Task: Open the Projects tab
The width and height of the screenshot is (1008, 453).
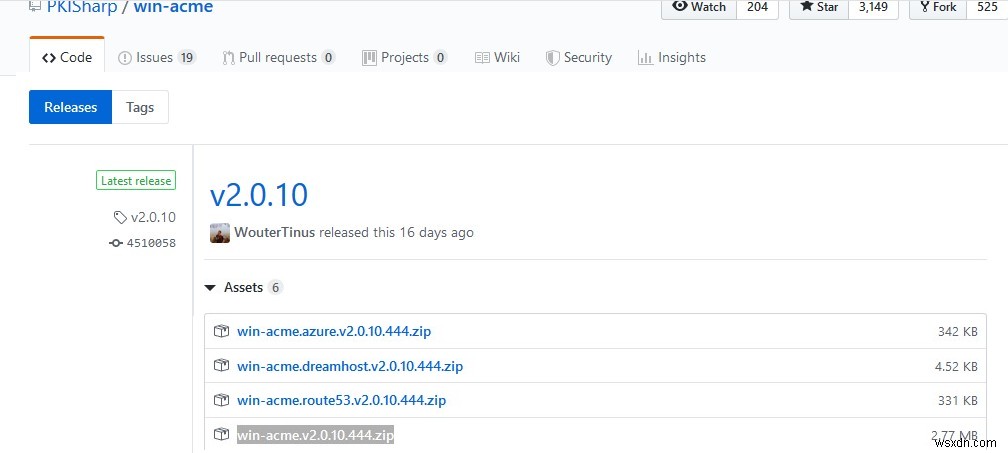Action: click(x=404, y=57)
